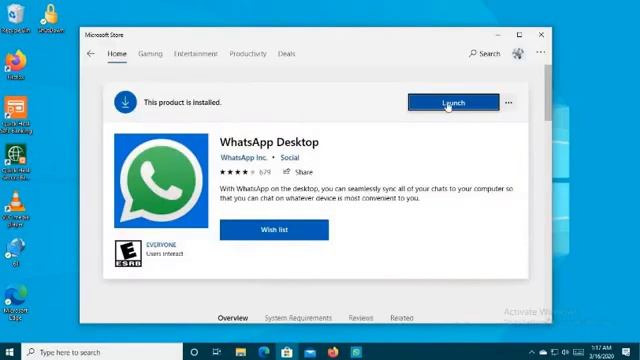Open Cortana from the taskbar circle
This screenshot has width=640, height=360.
click(x=194, y=352)
